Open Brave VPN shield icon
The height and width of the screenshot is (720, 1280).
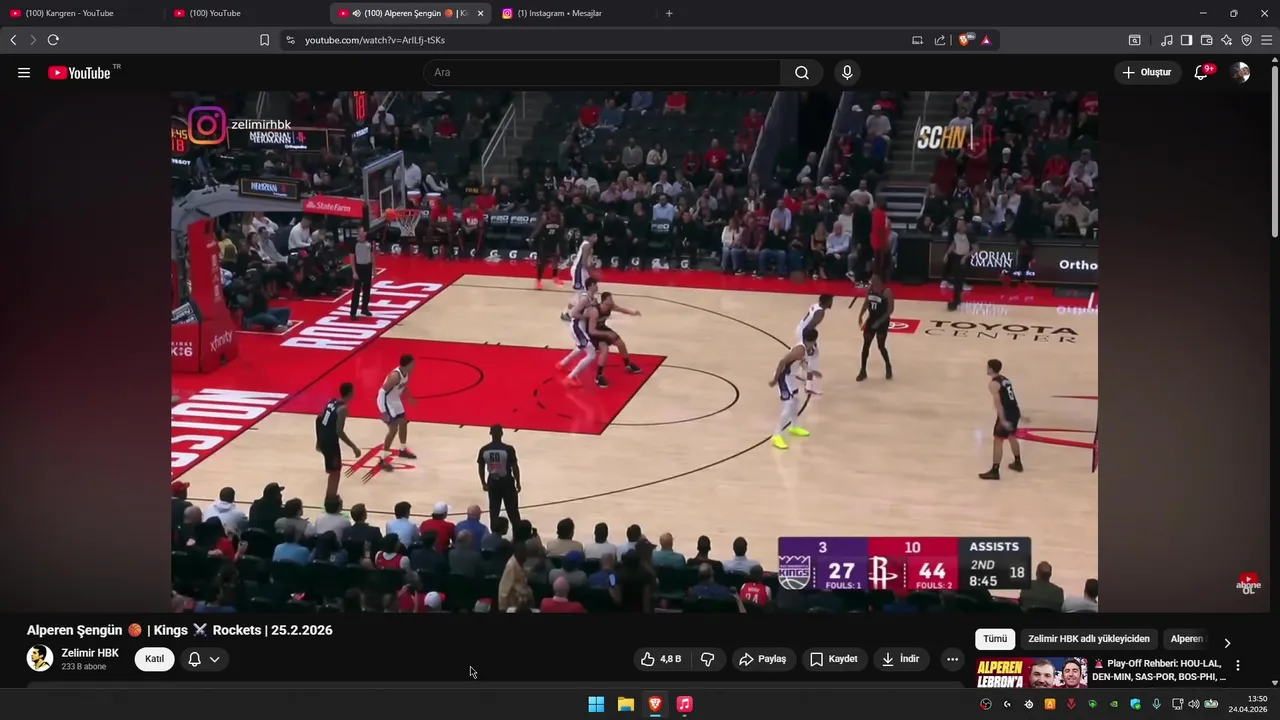(x=1246, y=40)
